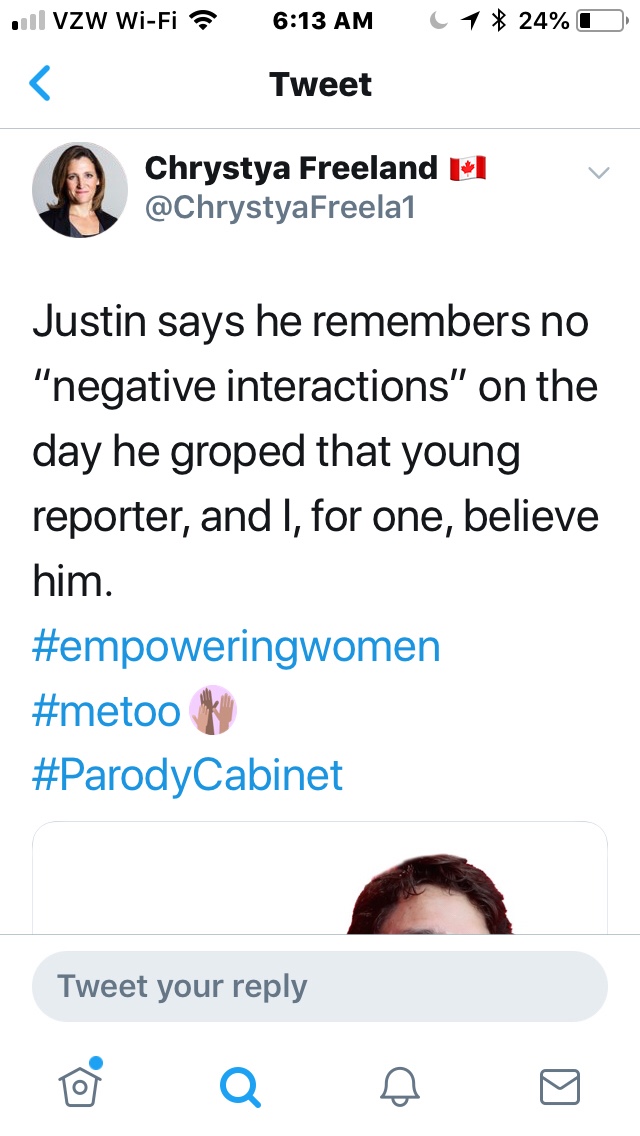Tap the Tweet your reply field
This screenshot has height=1136, width=640.
320,986
